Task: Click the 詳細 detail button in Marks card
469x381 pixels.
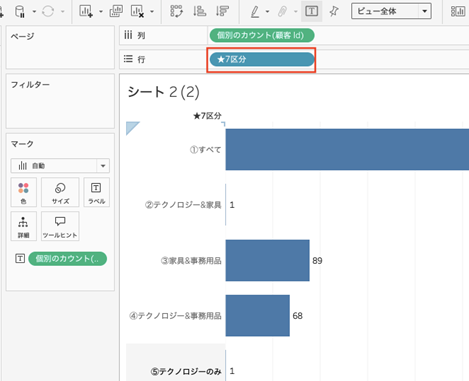Action: click(23, 226)
